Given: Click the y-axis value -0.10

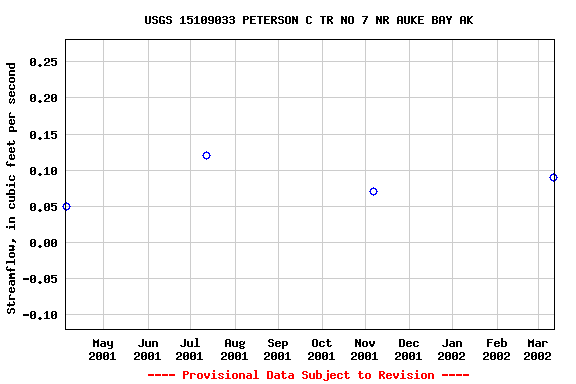Looking at the screenshot, I should [40, 315].
